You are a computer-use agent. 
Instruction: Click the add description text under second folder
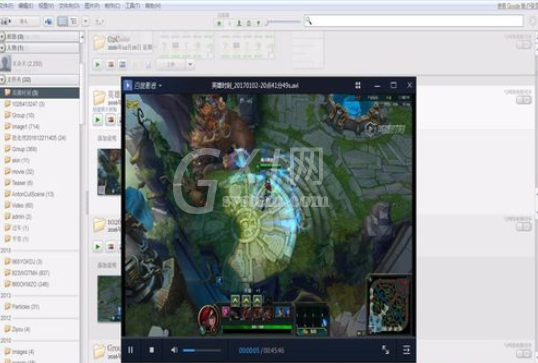[107, 138]
